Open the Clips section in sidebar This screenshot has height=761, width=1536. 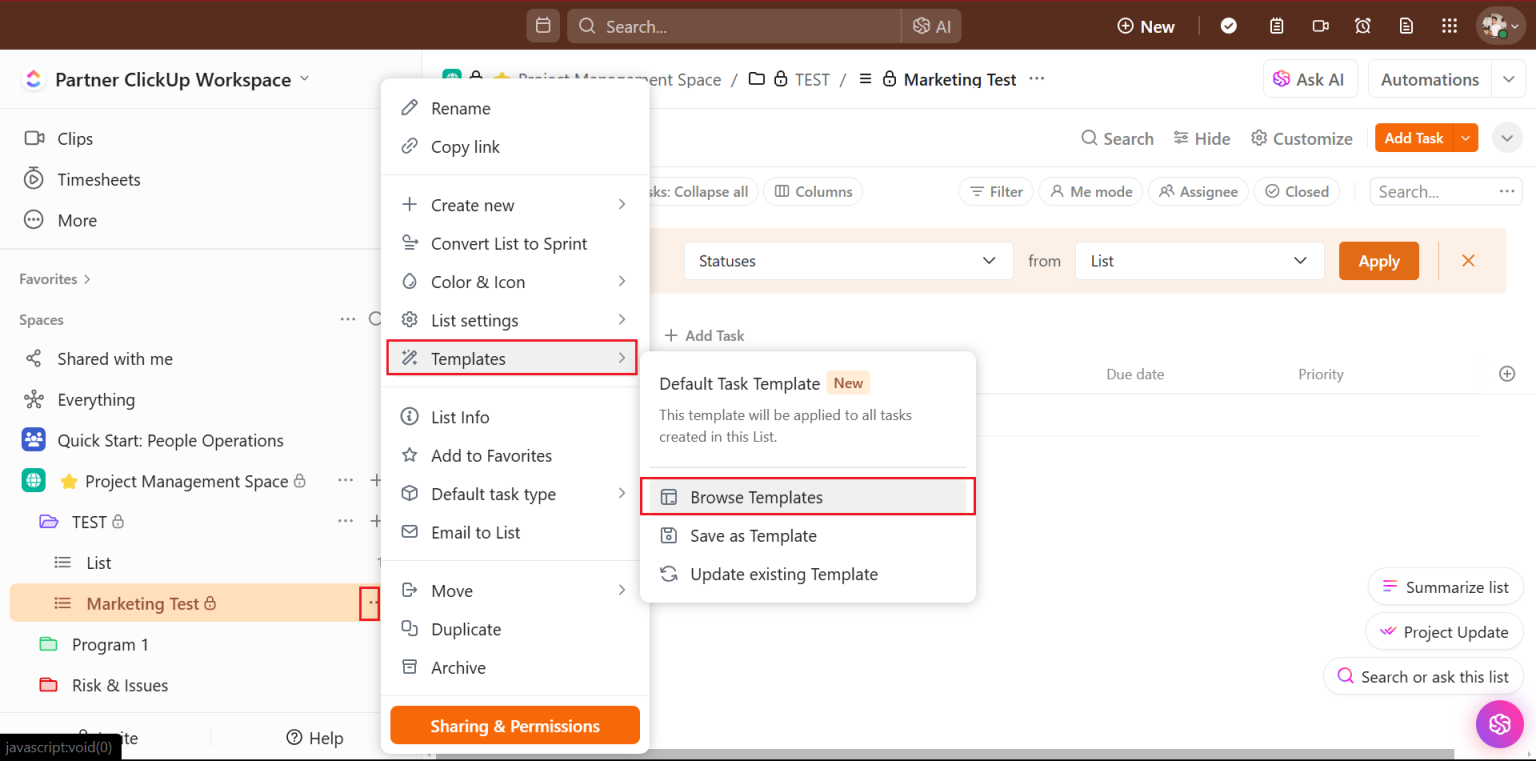pos(72,138)
